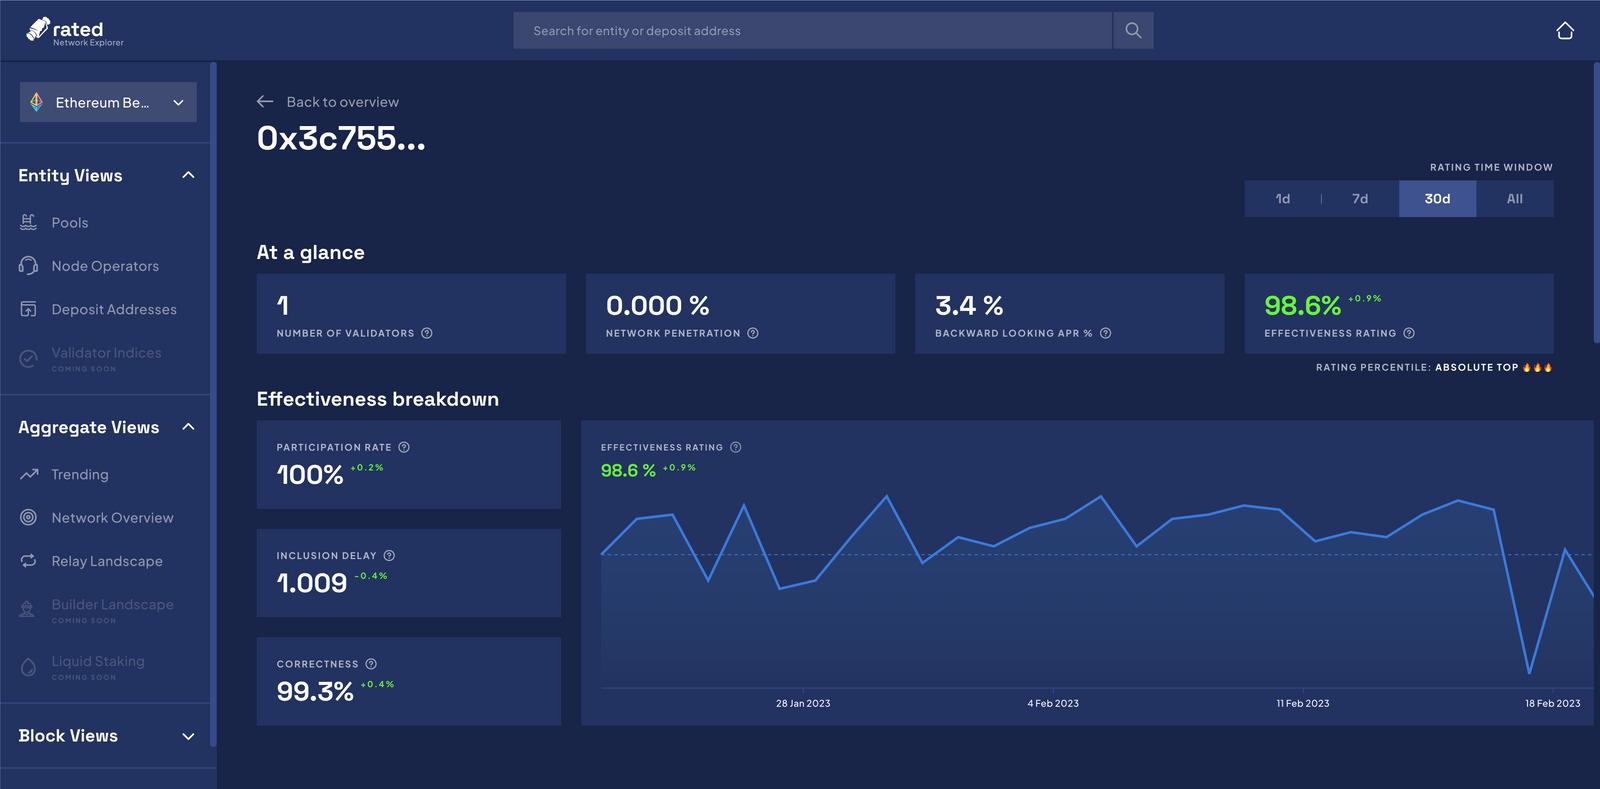Click the search magnifier icon

click(1133, 31)
